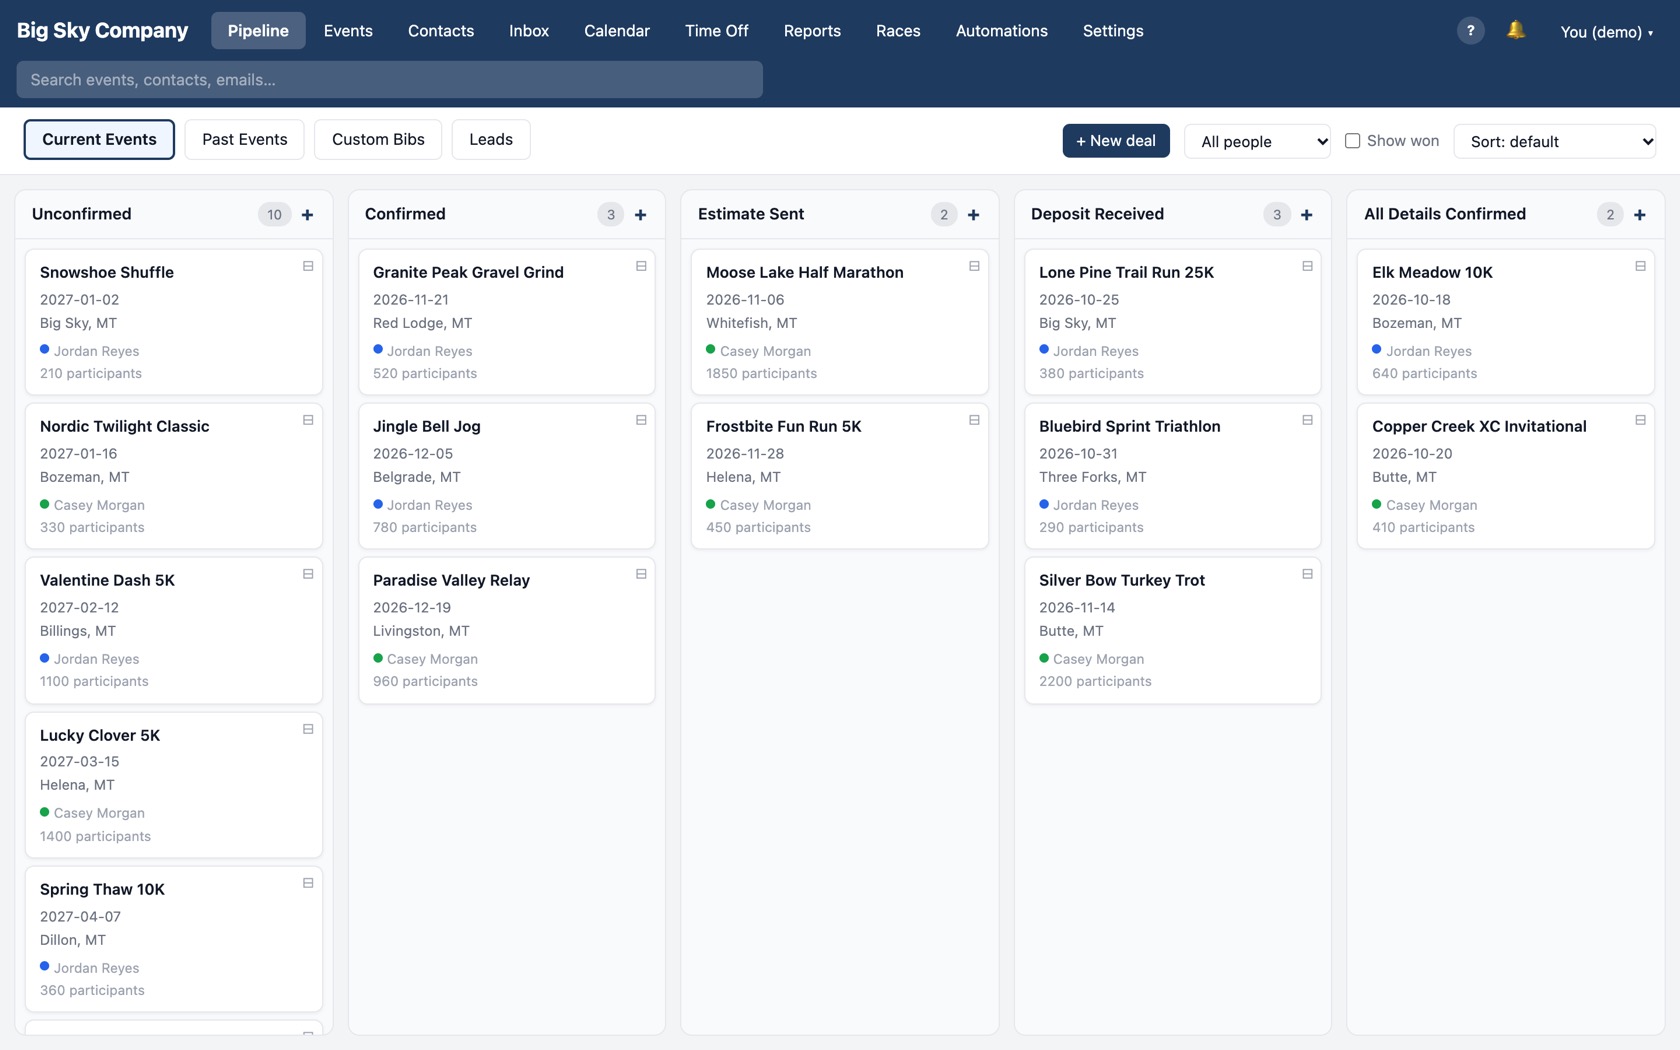
Task: Click the card icon on Nordic Twilight Classic
Action: [308, 420]
